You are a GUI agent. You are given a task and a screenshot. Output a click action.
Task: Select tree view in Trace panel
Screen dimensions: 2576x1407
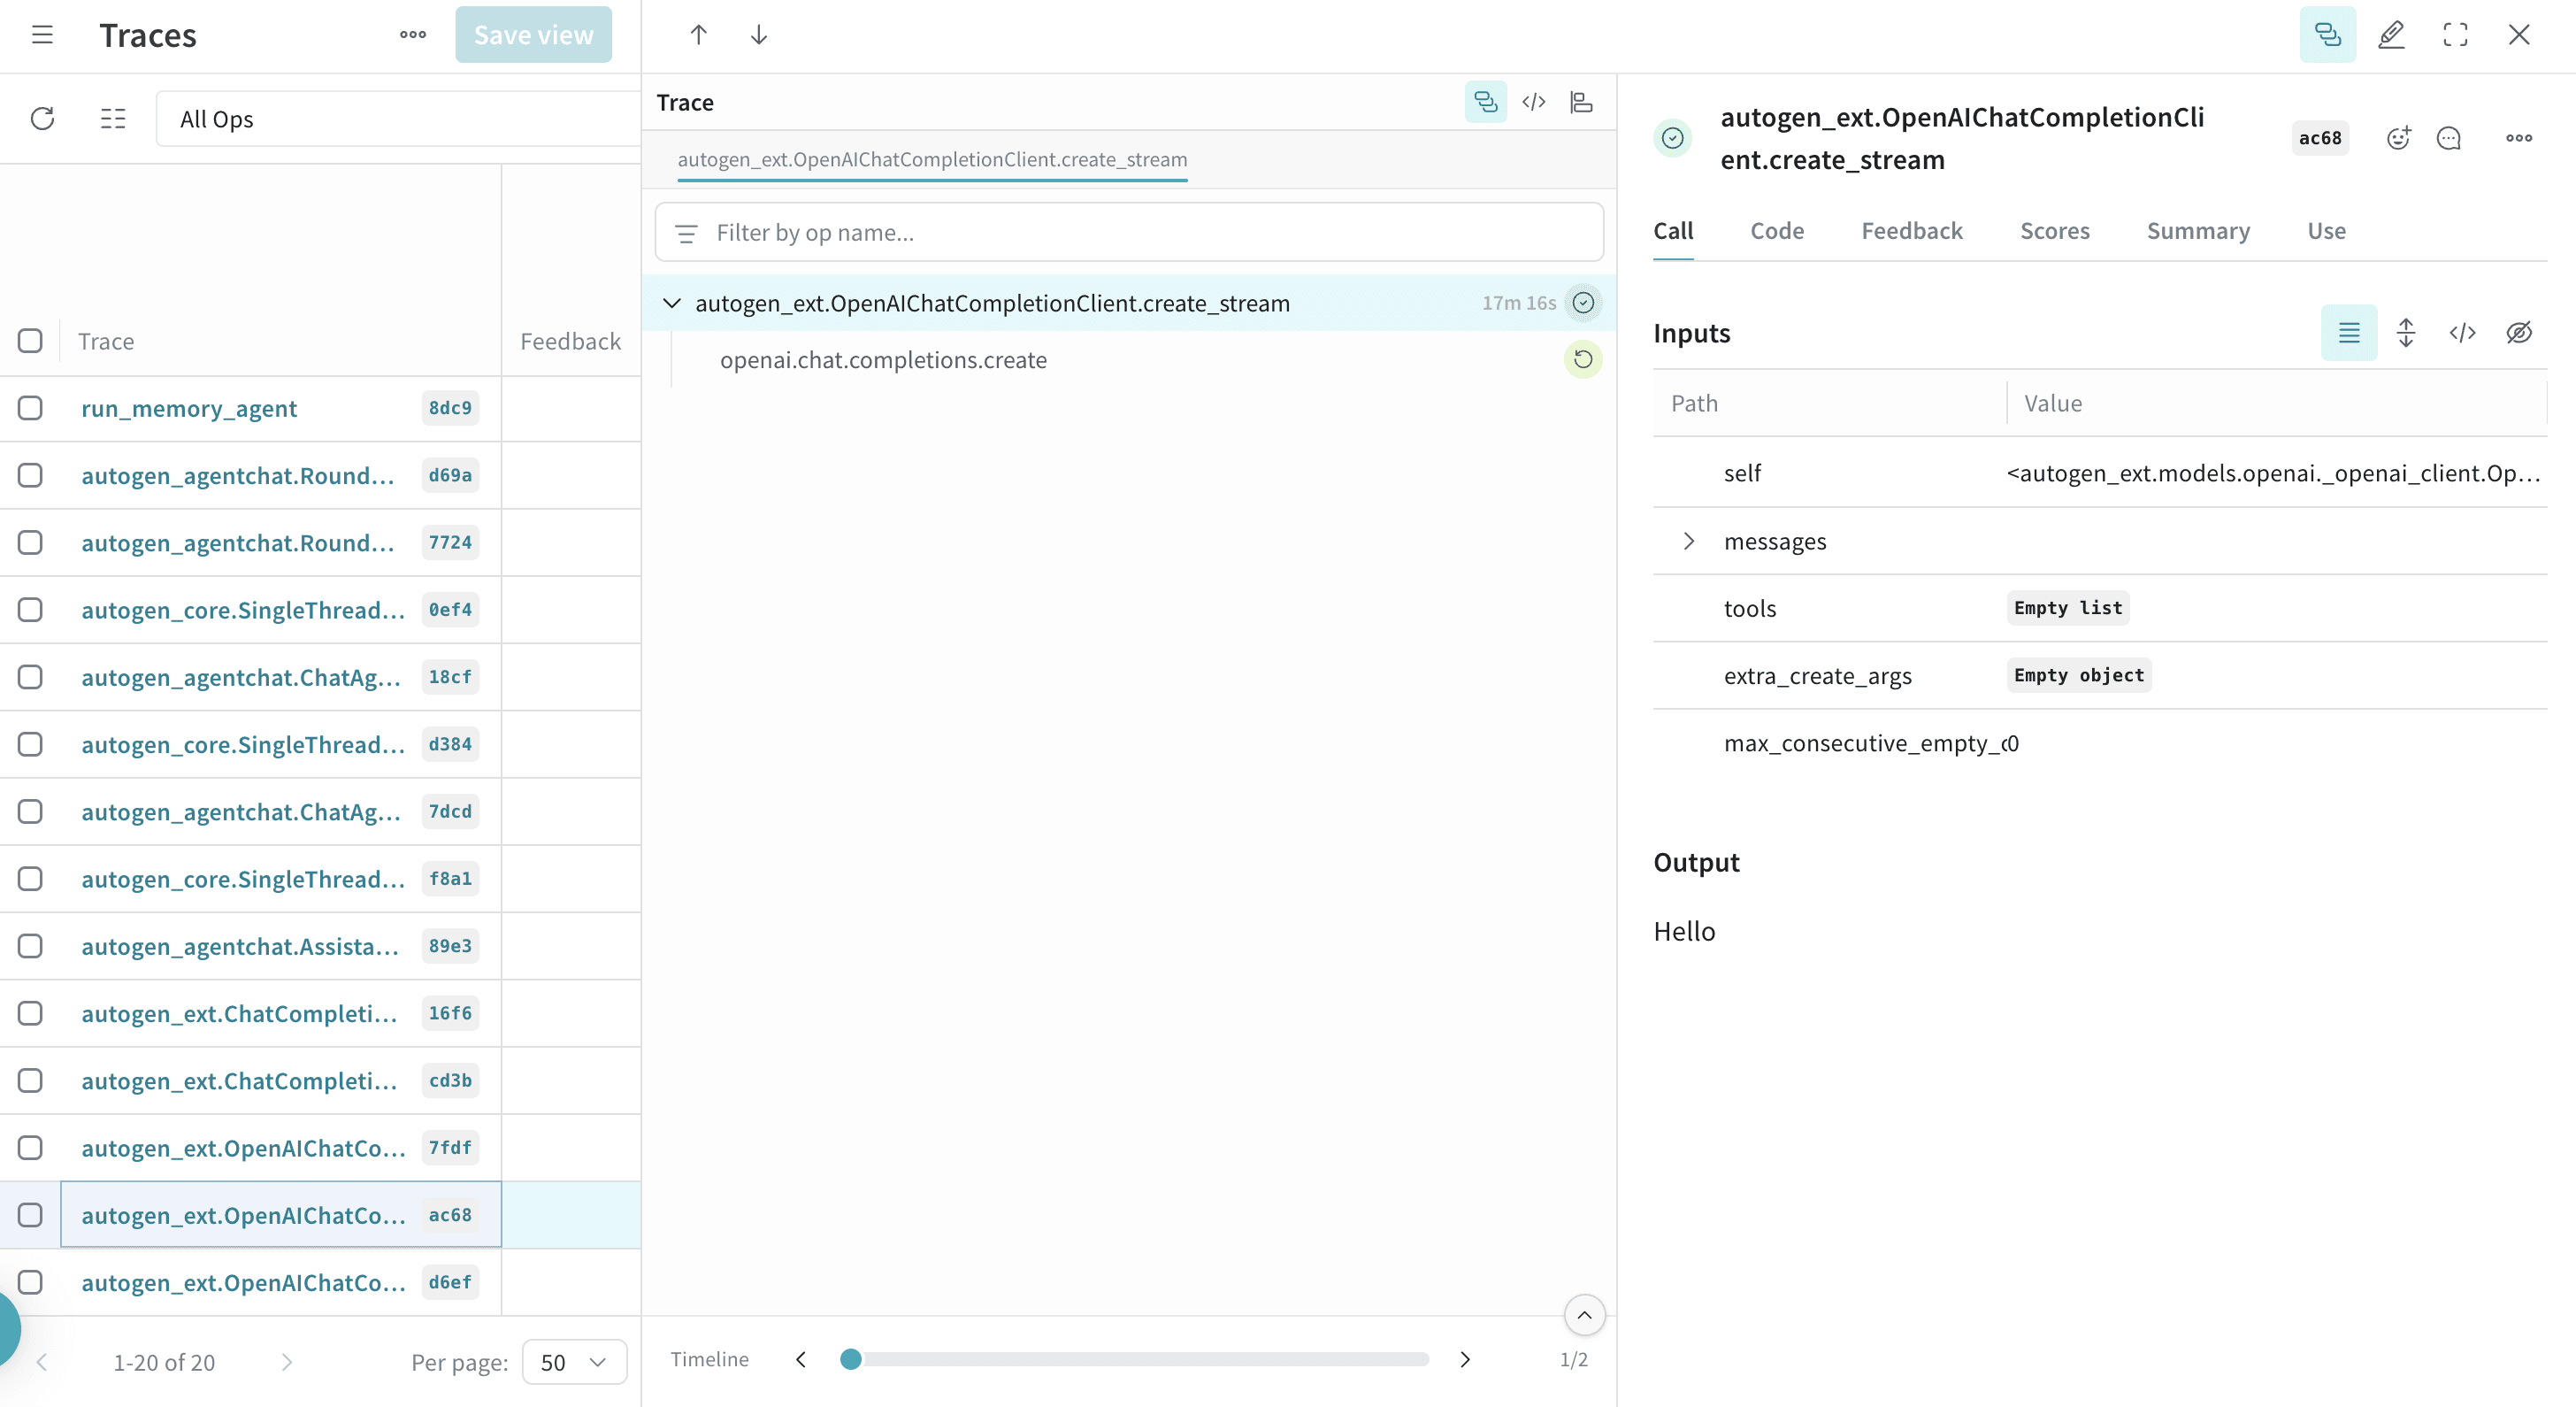click(1486, 102)
